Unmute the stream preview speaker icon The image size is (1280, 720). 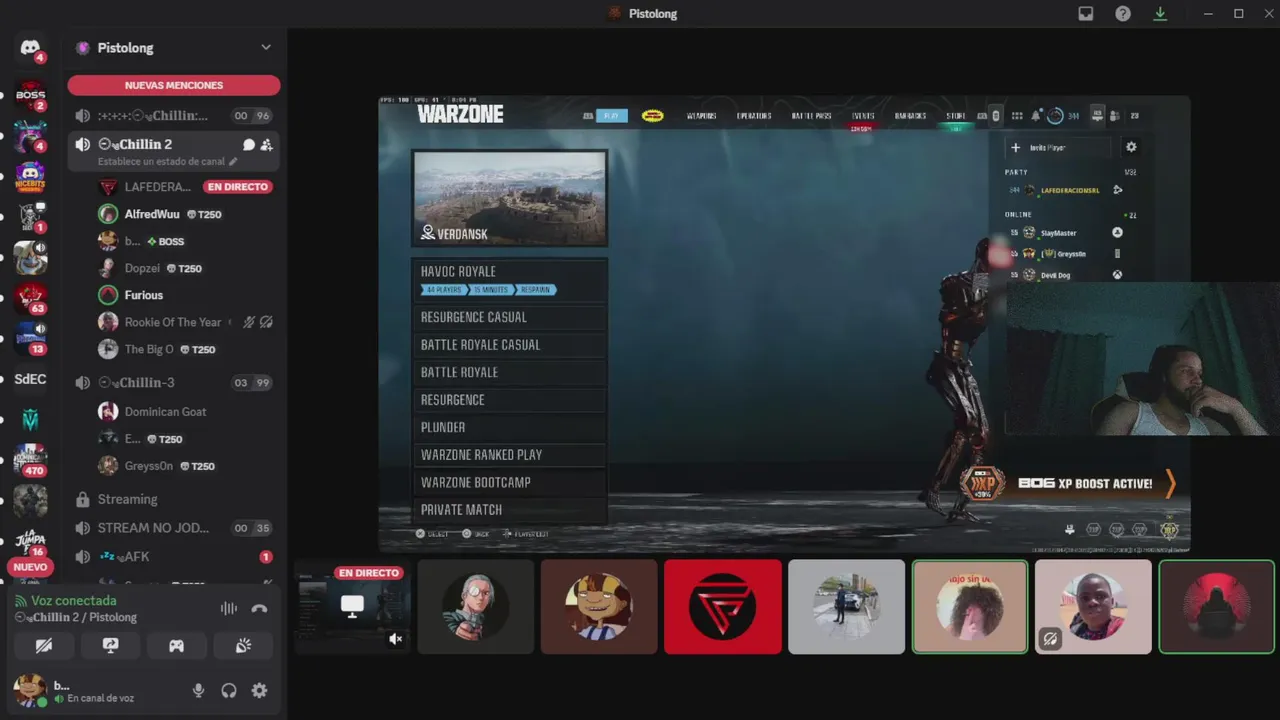396,639
